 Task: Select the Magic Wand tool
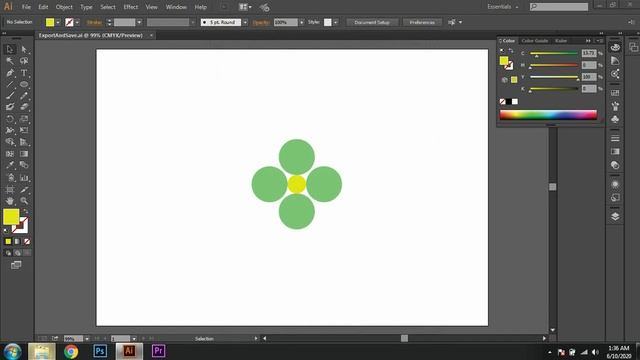10,61
